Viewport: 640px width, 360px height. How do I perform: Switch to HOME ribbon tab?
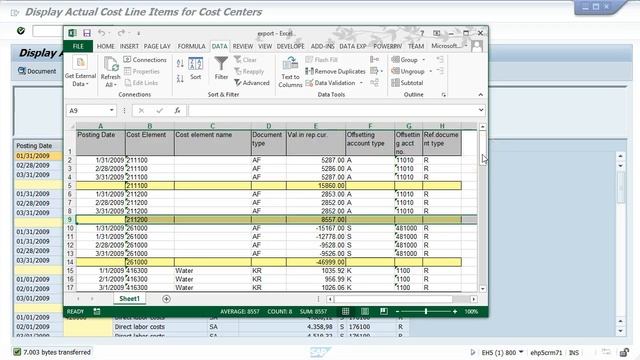click(106, 46)
